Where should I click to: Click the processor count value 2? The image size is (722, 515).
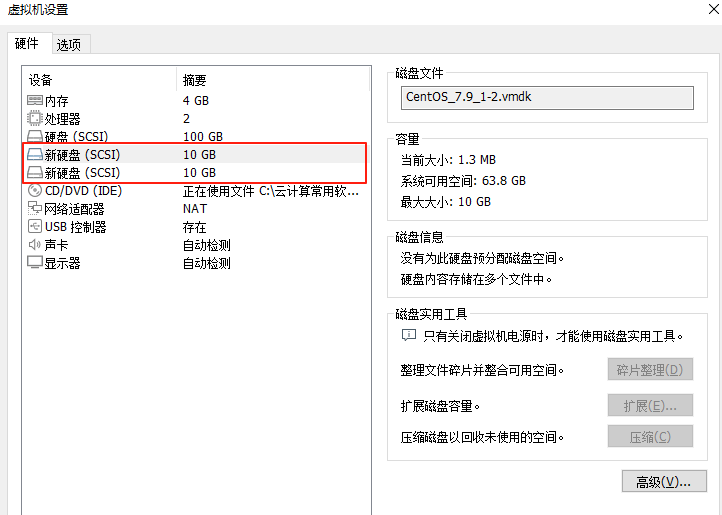coord(186,118)
